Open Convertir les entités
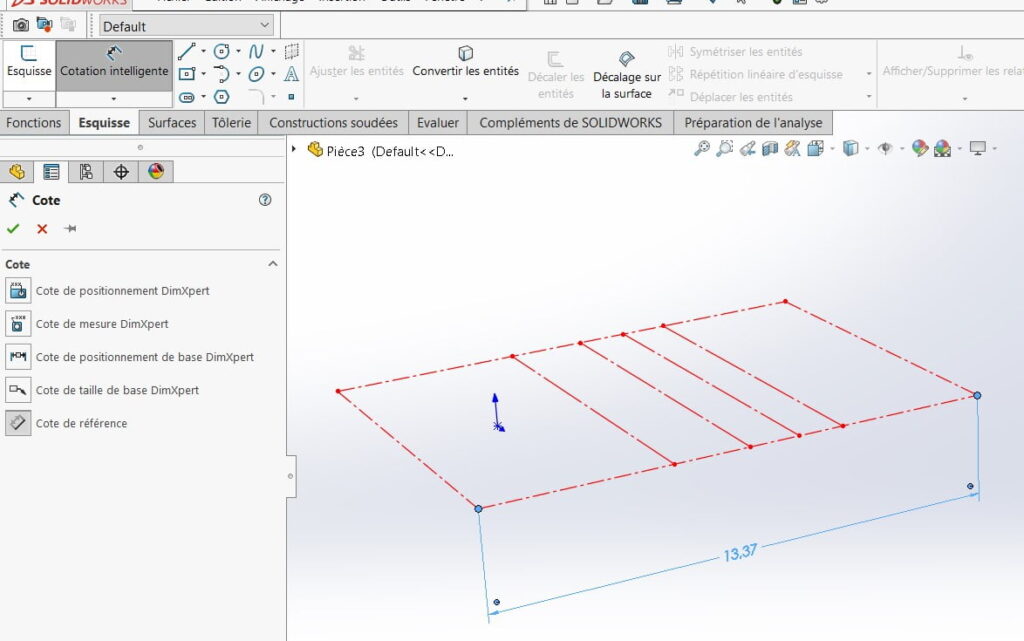This screenshot has height=641, width=1024. (x=465, y=63)
